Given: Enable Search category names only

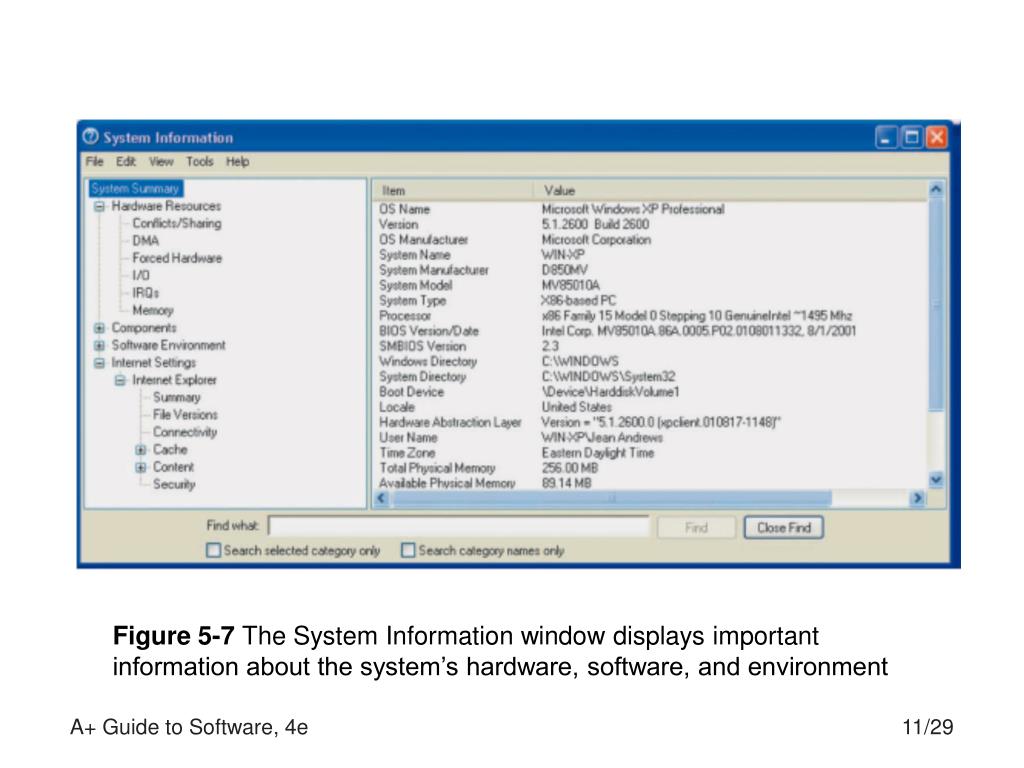Looking at the screenshot, I should click(408, 551).
